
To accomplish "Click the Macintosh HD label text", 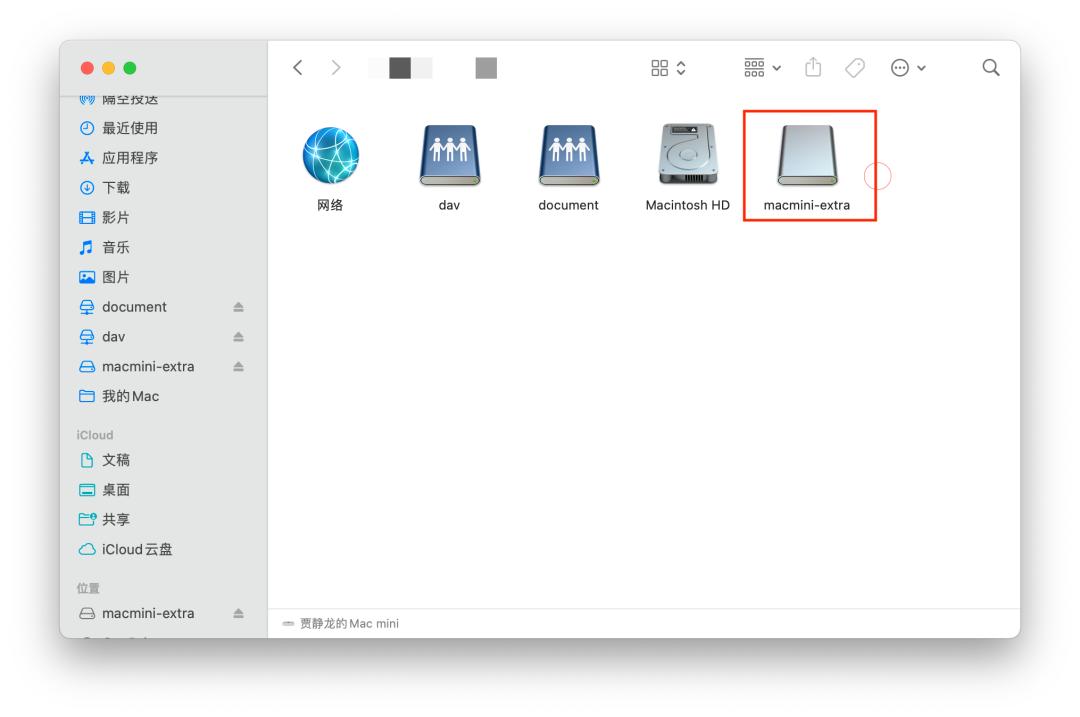I will tap(687, 205).
